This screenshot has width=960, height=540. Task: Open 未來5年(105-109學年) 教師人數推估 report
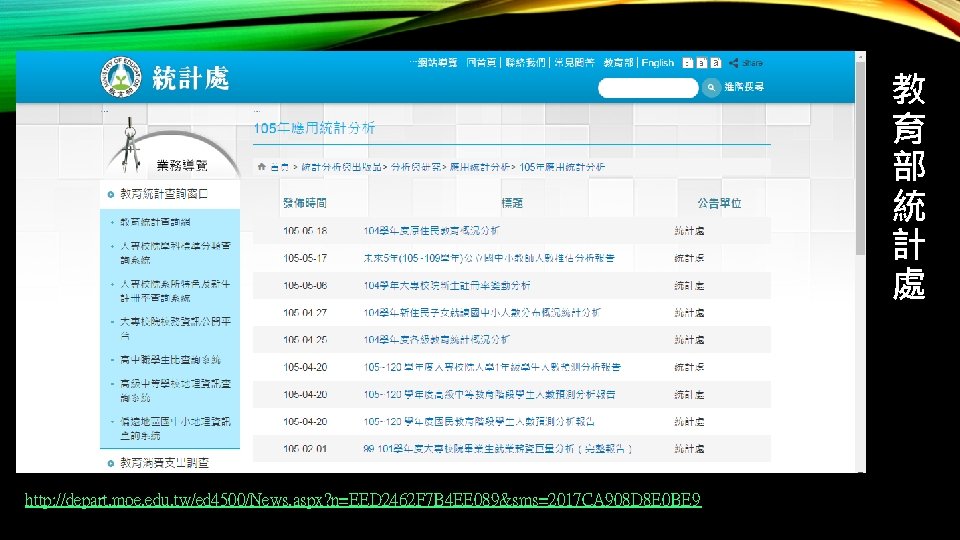(489, 258)
